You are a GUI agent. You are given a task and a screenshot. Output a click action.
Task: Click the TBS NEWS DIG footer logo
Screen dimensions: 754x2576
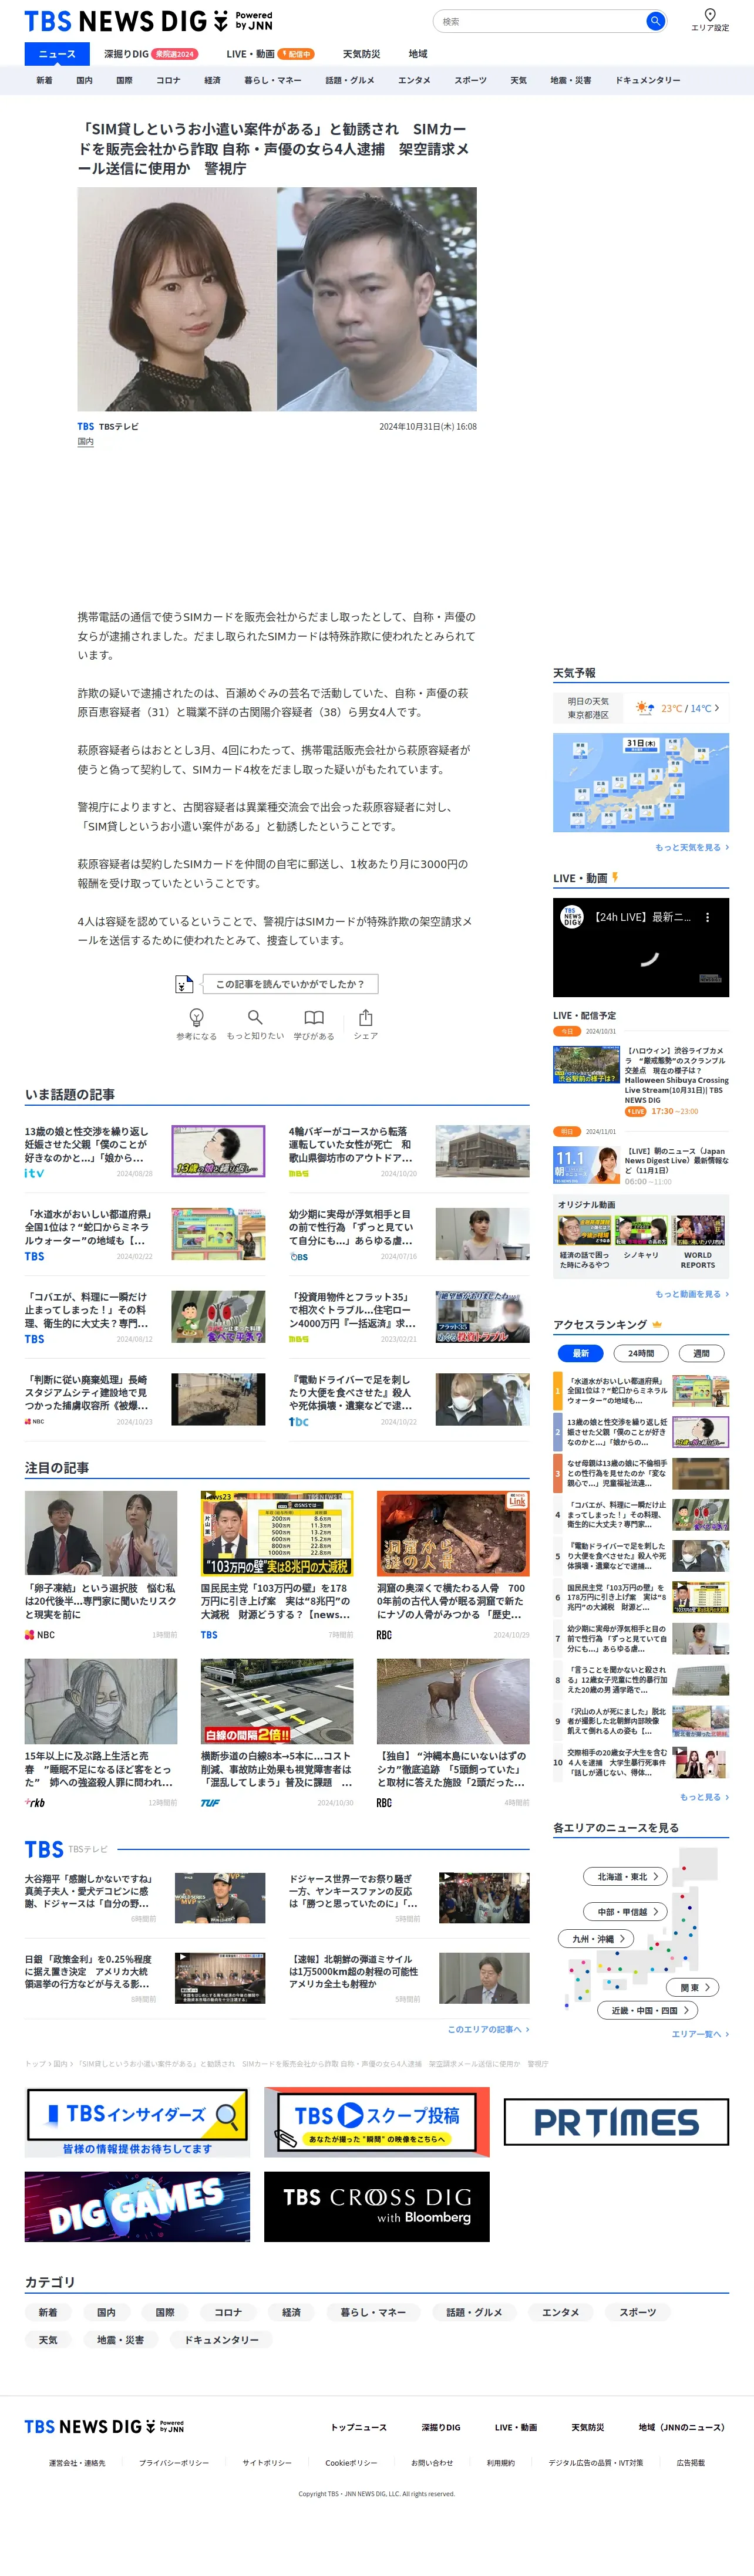pos(104,2426)
